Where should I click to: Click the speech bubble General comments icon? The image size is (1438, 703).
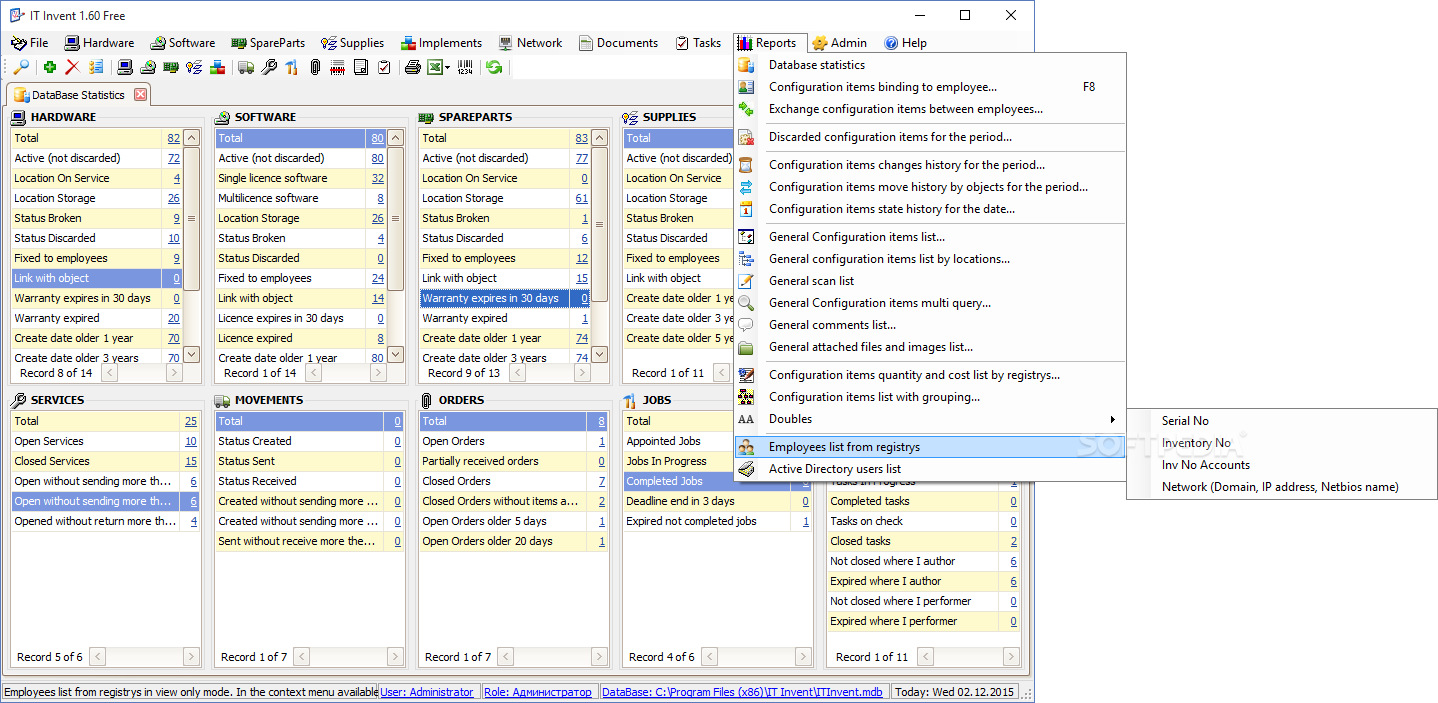click(746, 325)
